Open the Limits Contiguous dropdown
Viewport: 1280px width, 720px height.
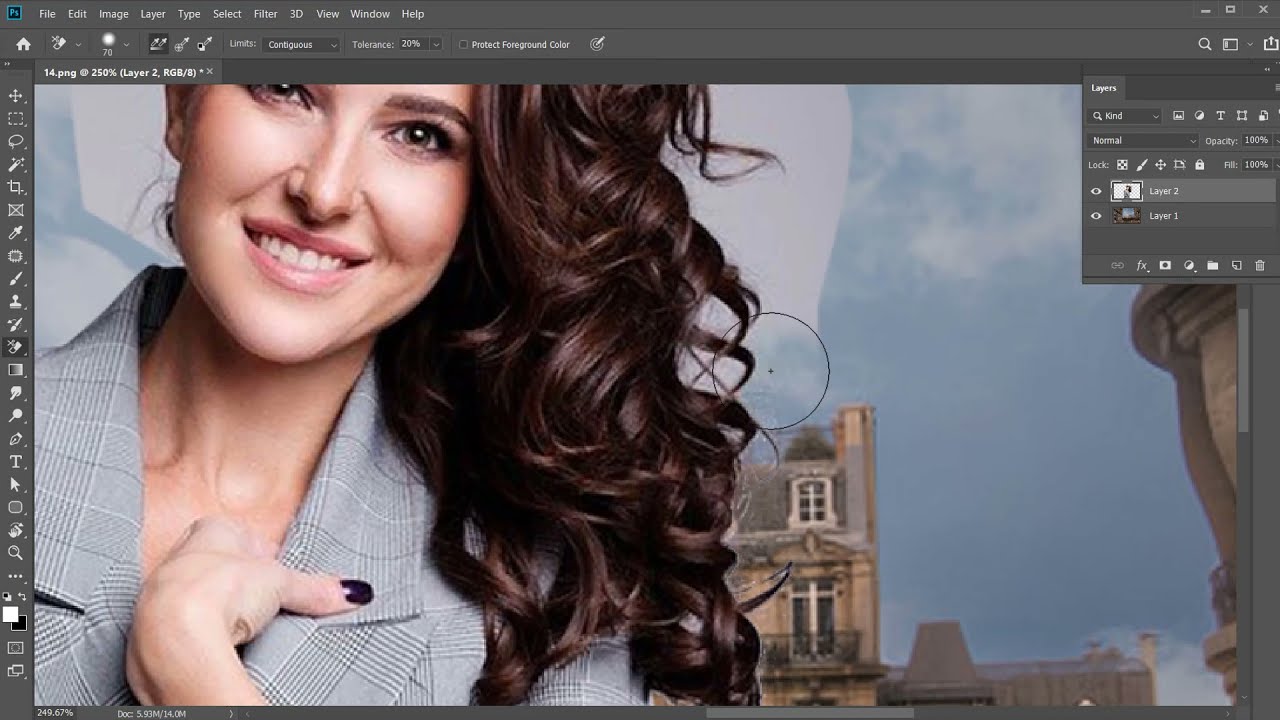coord(302,45)
